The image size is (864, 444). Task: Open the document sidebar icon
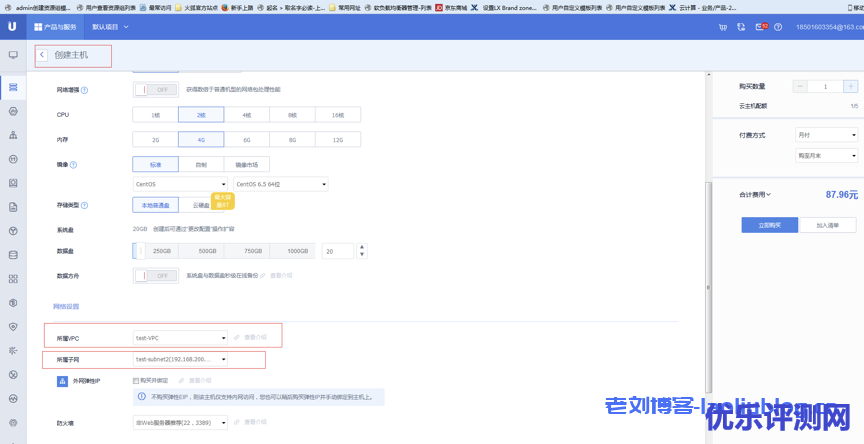(13, 207)
